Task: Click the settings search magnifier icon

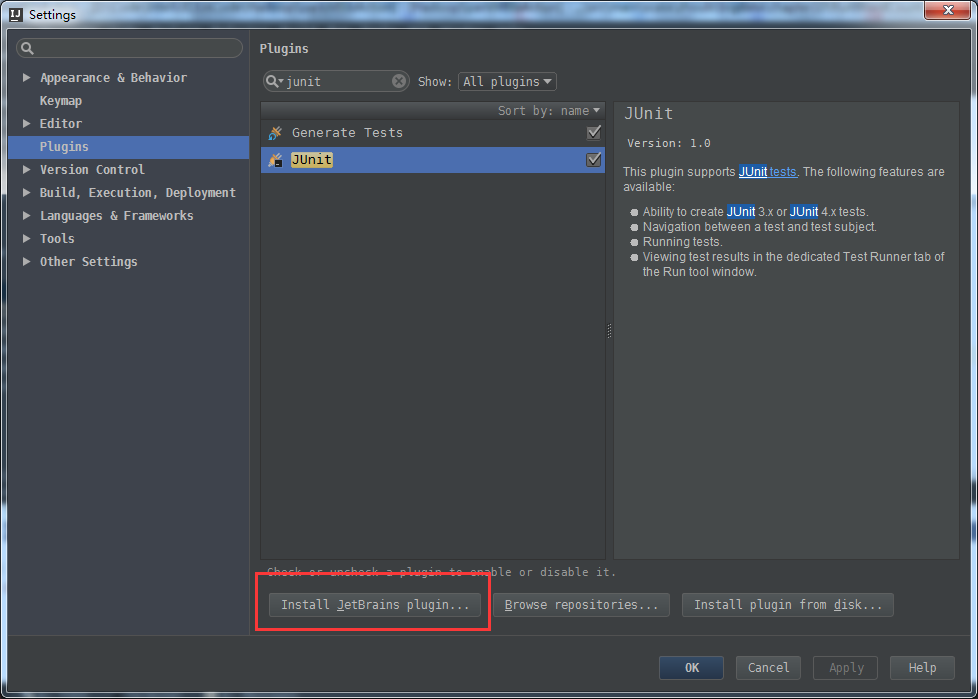Action: (27, 48)
